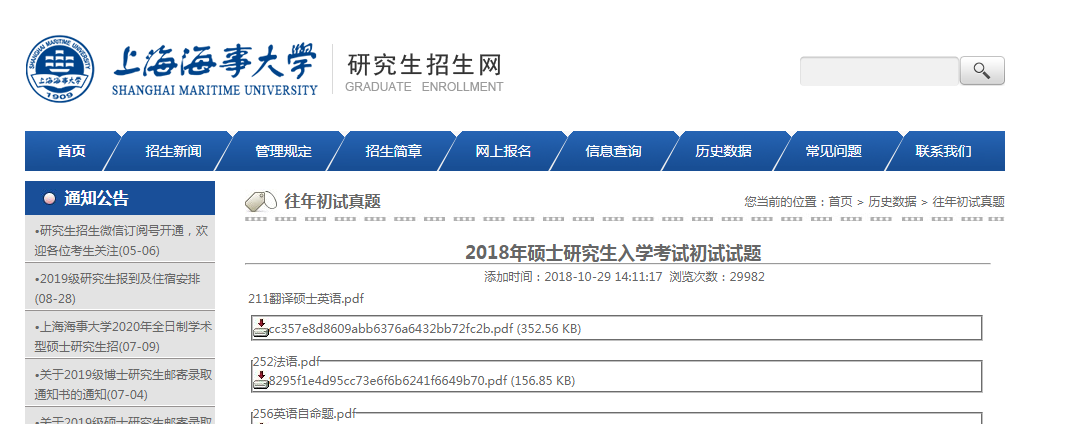The width and height of the screenshot is (1066, 424).
Task: Click the pink dot icon beside 通知公告
Action: click(x=49, y=199)
